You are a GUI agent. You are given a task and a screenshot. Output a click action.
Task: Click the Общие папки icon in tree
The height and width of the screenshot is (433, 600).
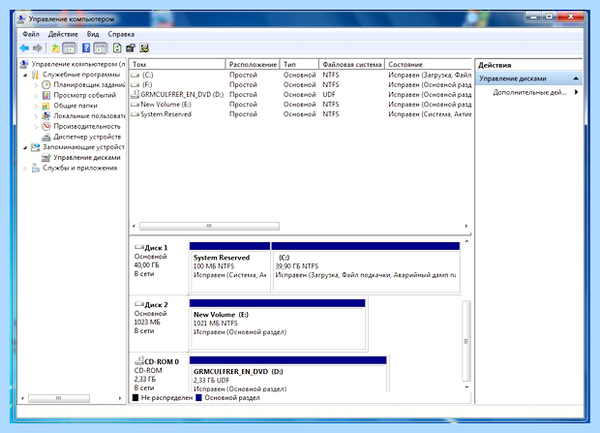[46, 106]
